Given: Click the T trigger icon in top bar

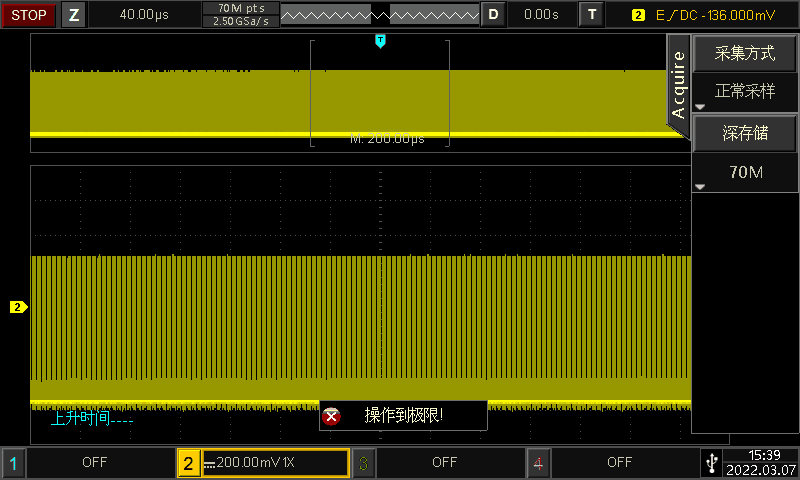Looking at the screenshot, I should coord(593,15).
